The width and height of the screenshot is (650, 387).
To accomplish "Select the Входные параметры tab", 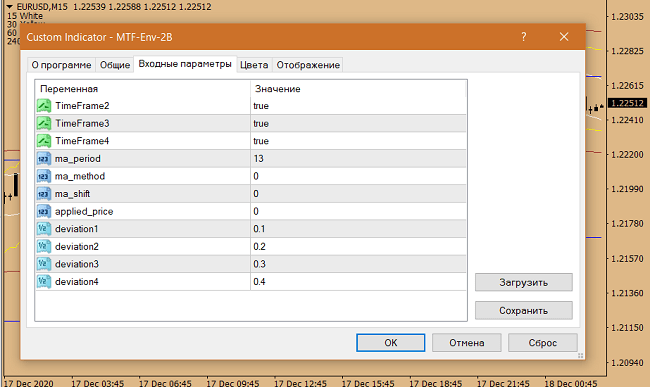I will coord(185,64).
